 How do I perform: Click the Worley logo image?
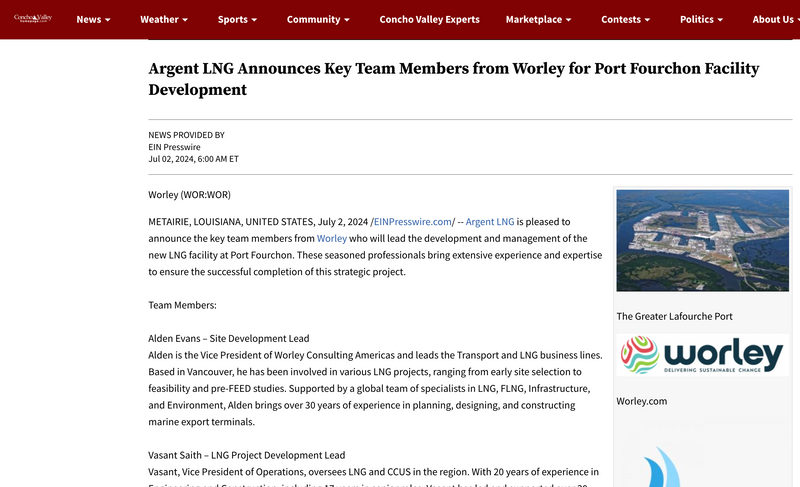point(703,355)
